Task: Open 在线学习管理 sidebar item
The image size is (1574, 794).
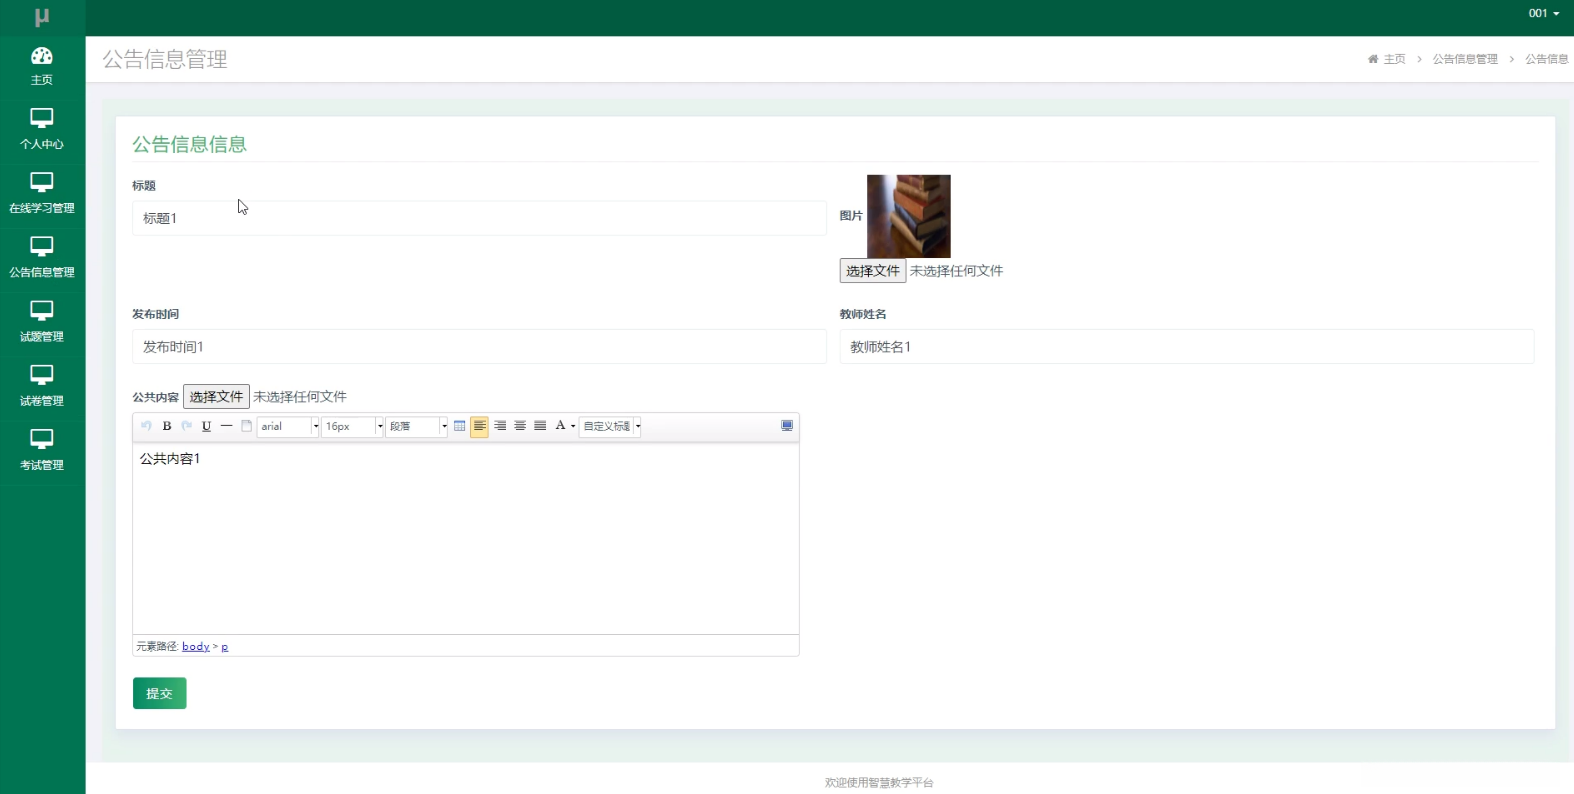Action: pyautogui.click(x=42, y=194)
